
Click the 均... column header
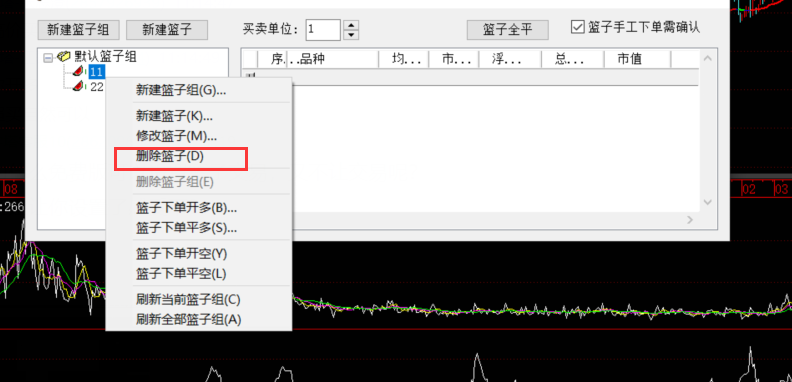pyautogui.click(x=404, y=59)
